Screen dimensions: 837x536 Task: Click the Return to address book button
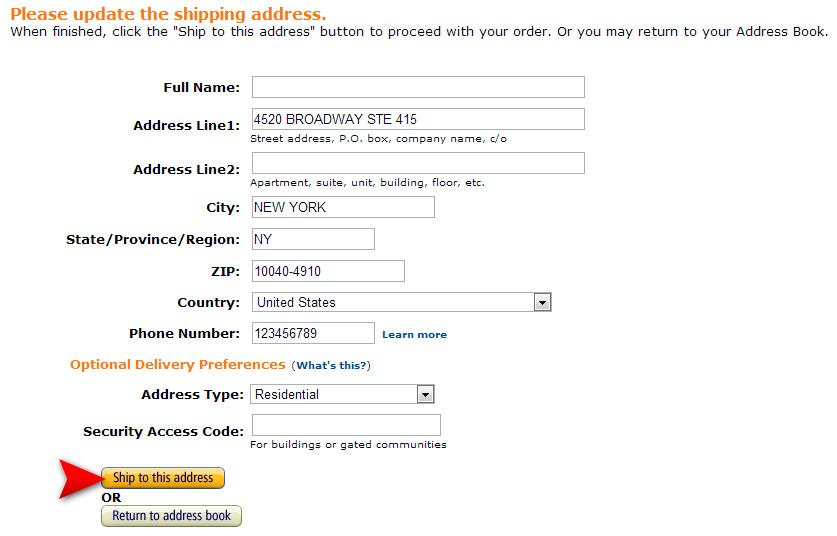click(x=171, y=516)
